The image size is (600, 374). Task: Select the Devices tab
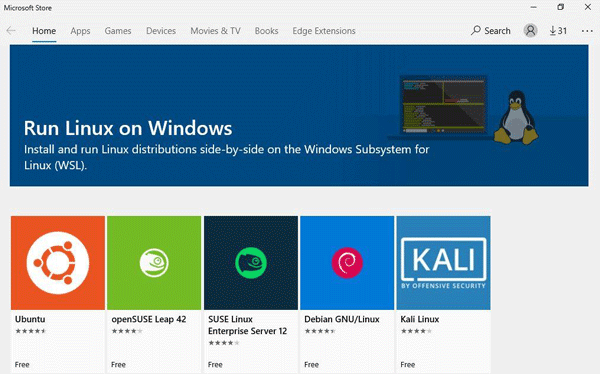(x=161, y=31)
